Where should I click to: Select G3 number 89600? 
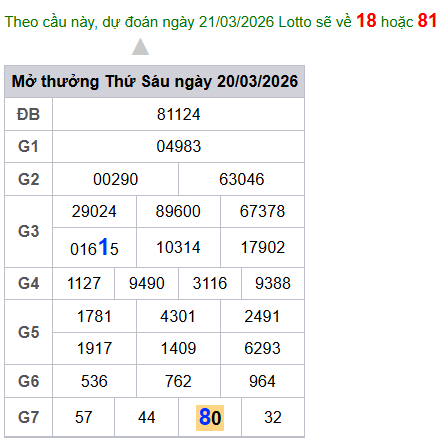(x=178, y=211)
